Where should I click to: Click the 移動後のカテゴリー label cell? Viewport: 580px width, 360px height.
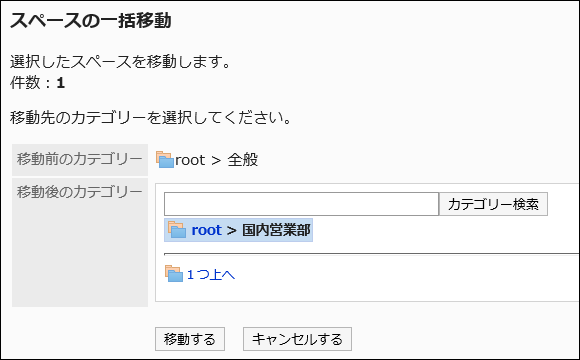[x=80, y=242]
